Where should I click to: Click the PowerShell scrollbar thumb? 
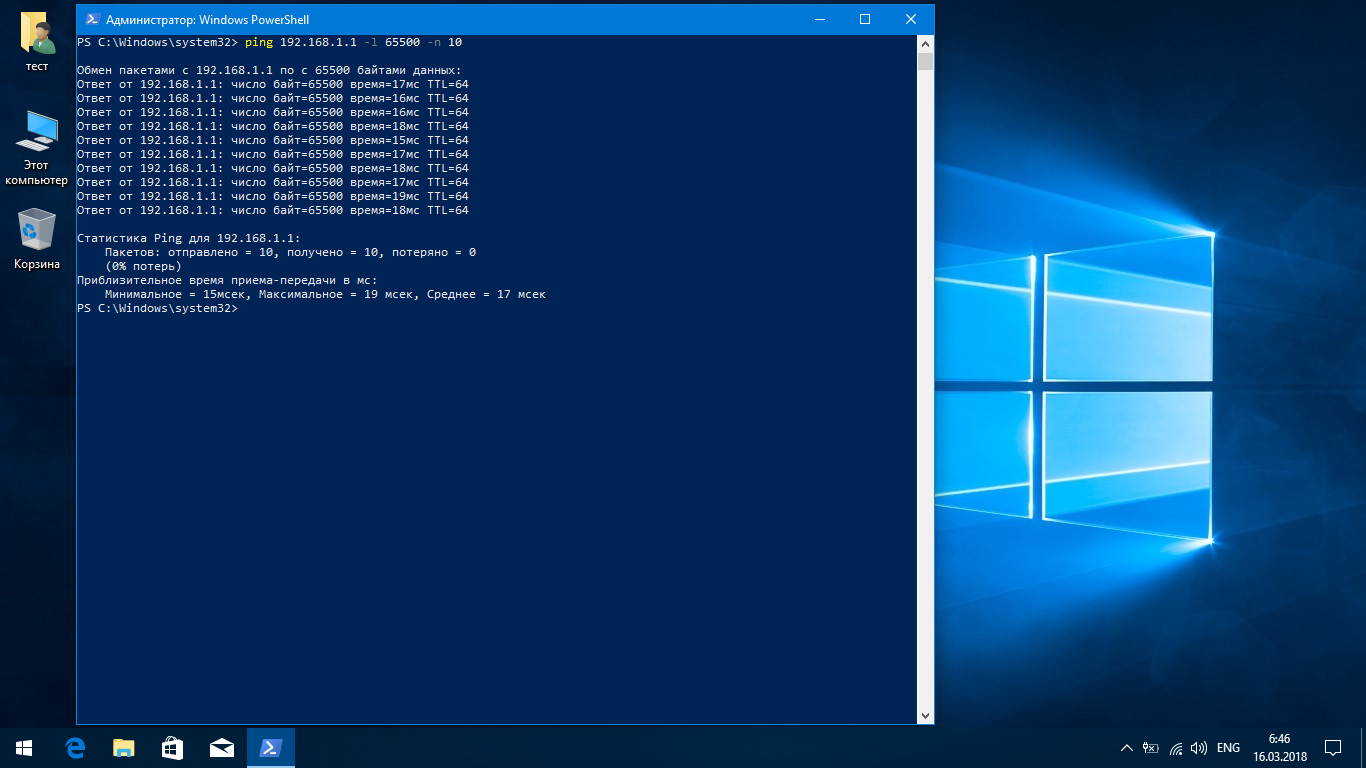point(925,61)
